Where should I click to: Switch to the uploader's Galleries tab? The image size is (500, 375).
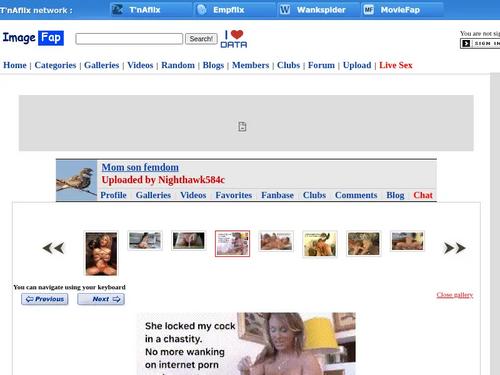(153, 195)
